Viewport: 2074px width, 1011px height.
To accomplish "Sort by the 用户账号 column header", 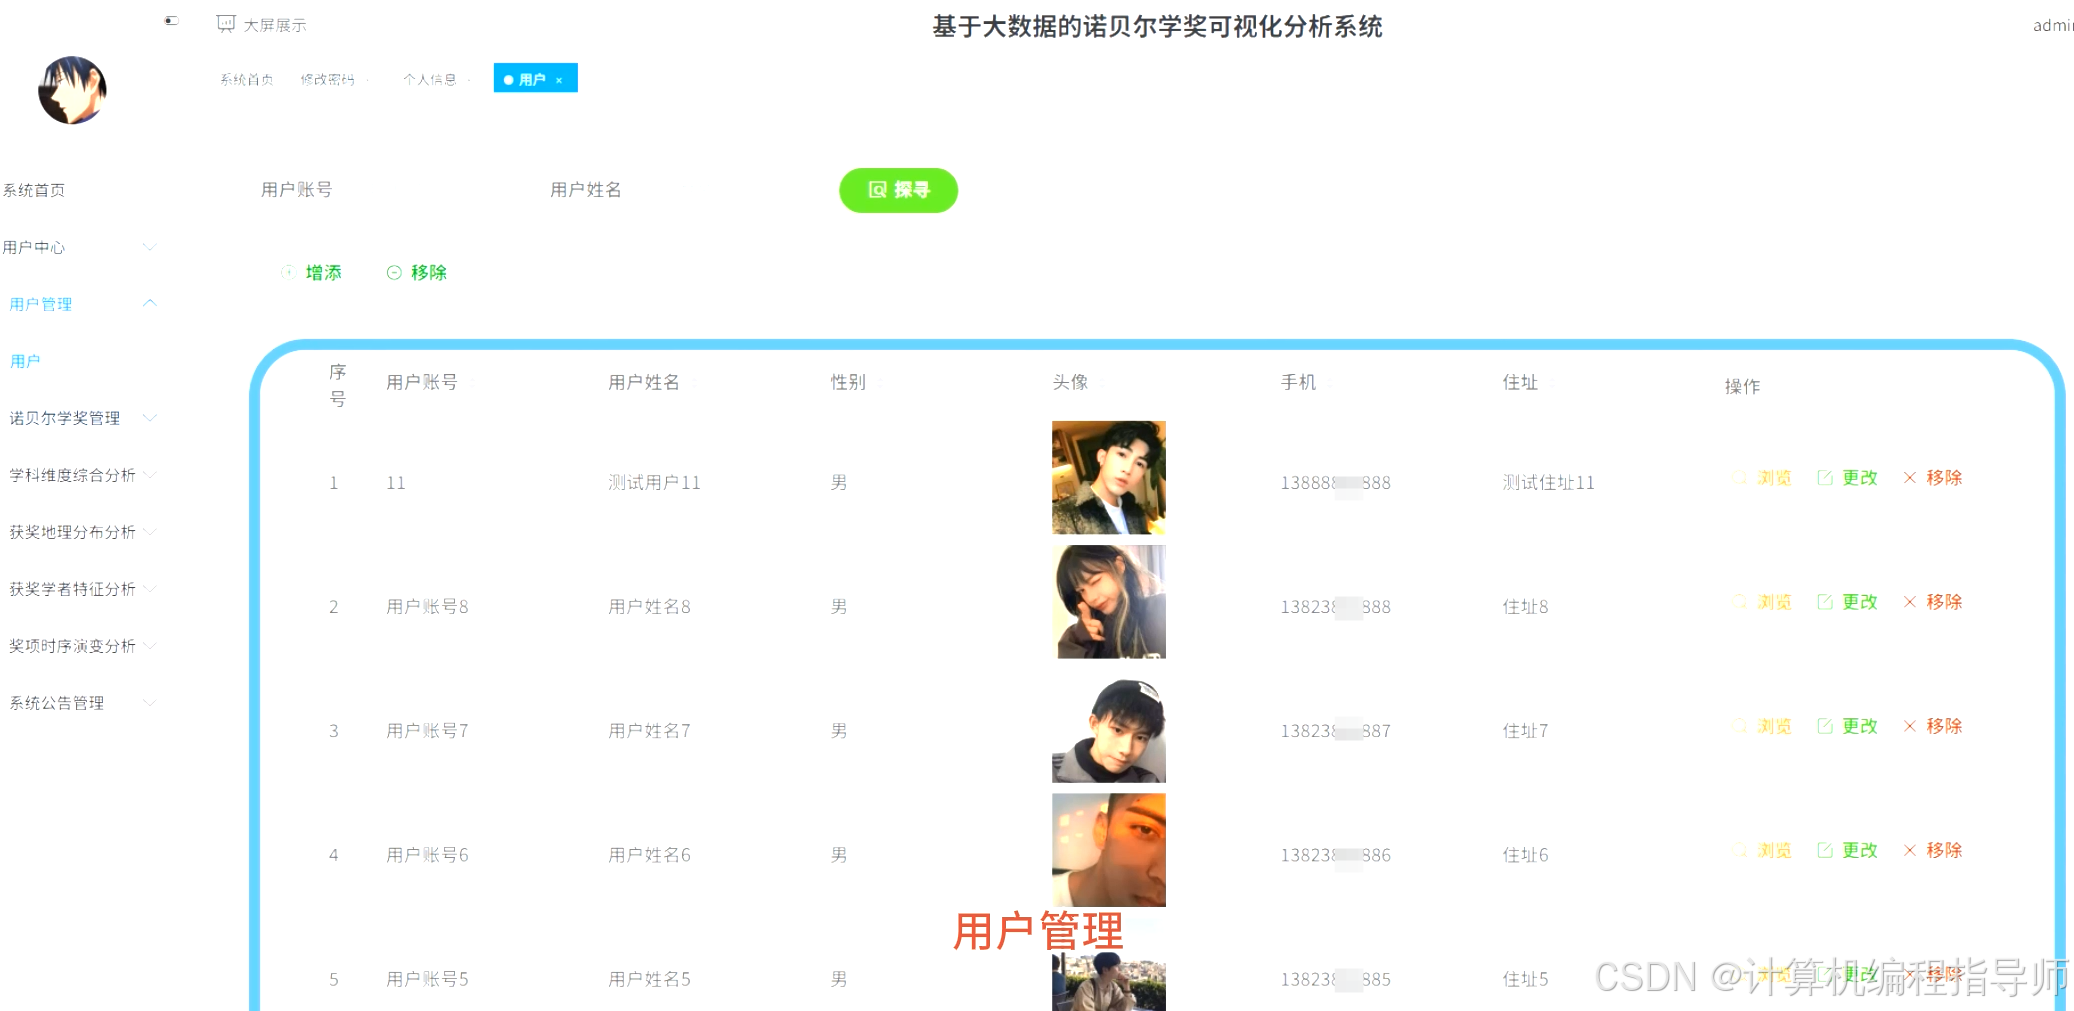I will (x=422, y=382).
